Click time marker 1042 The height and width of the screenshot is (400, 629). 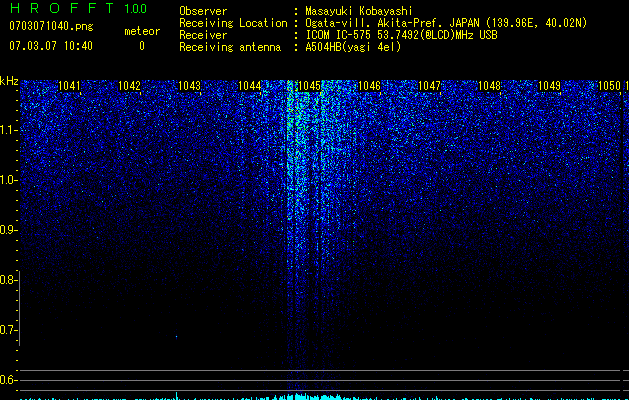(130, 86)
